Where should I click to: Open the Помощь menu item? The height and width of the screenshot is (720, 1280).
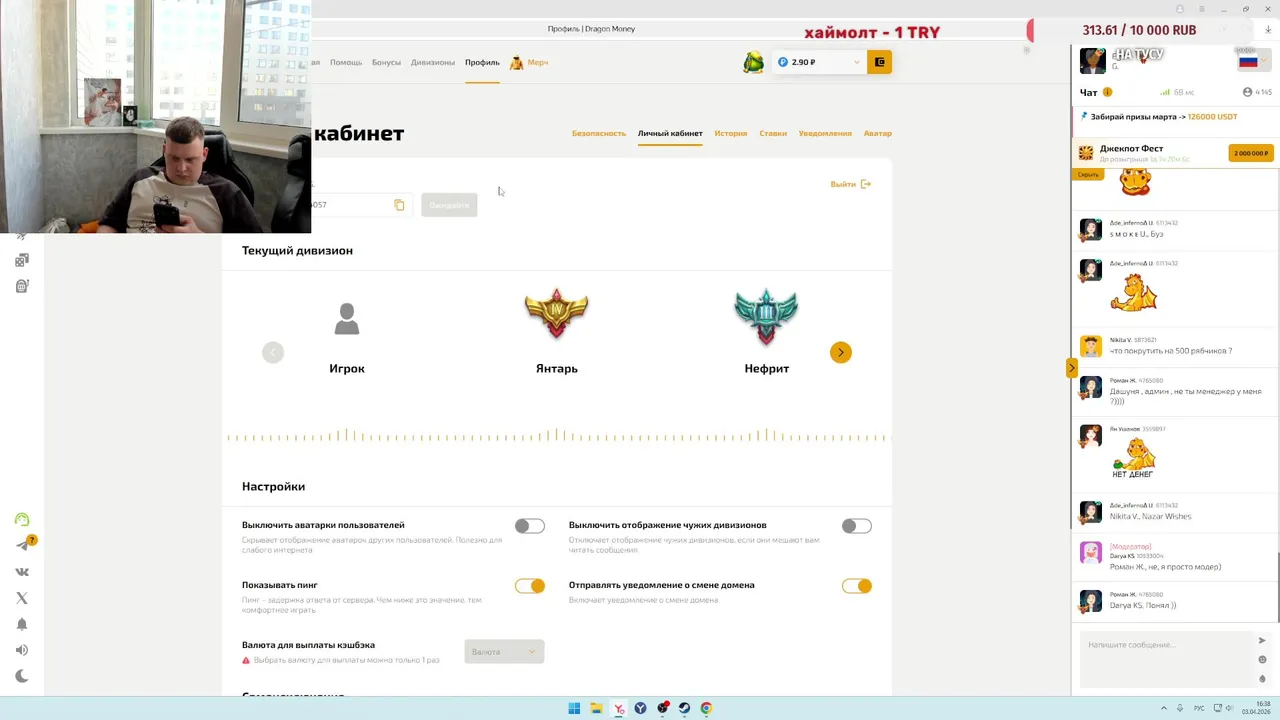pyautogui.click(x=346, y=62)
